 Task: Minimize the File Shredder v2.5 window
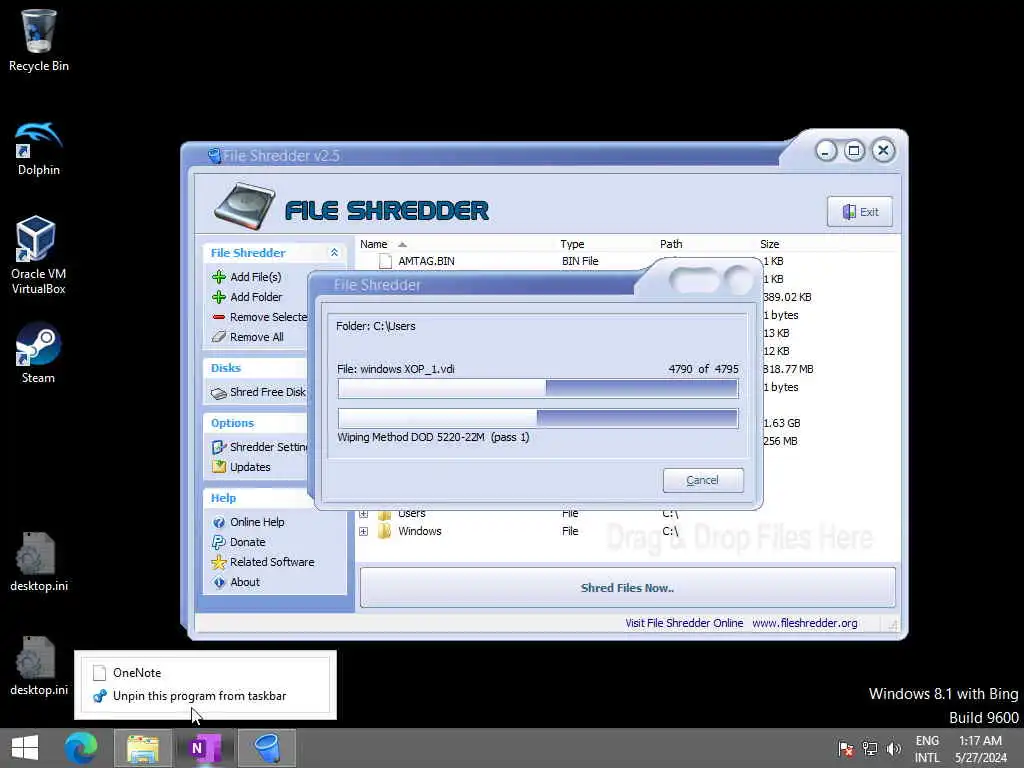[825, 152]
